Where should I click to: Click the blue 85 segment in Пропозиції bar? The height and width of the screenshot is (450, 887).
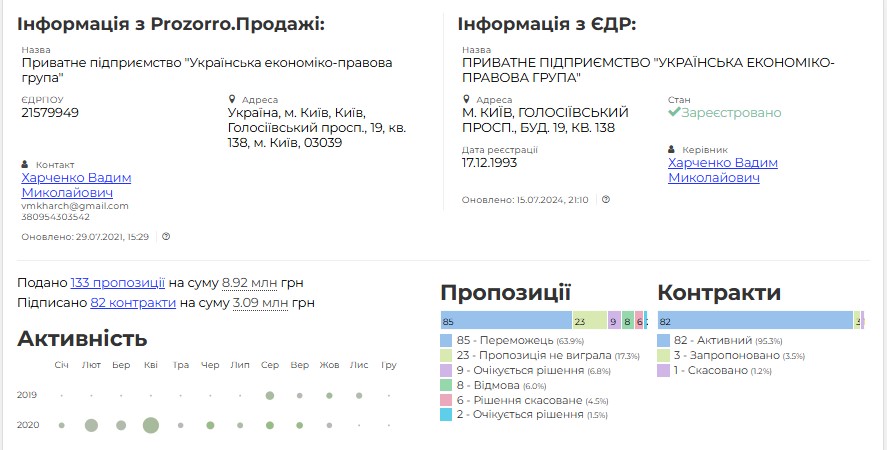pos(506,320)
